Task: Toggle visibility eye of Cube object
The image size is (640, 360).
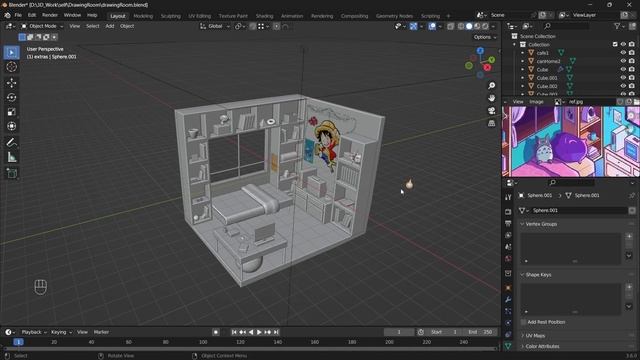Action: click(x=623, y=69)
